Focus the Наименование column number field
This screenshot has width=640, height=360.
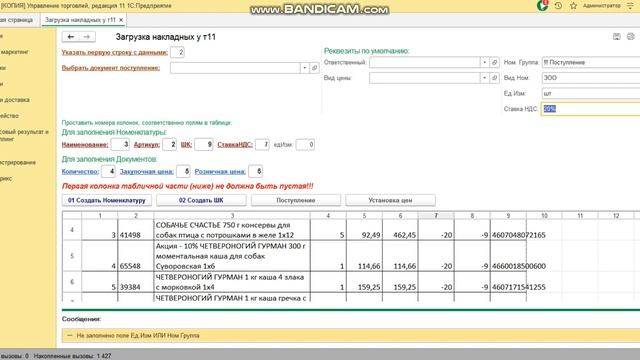coord(120,144)
